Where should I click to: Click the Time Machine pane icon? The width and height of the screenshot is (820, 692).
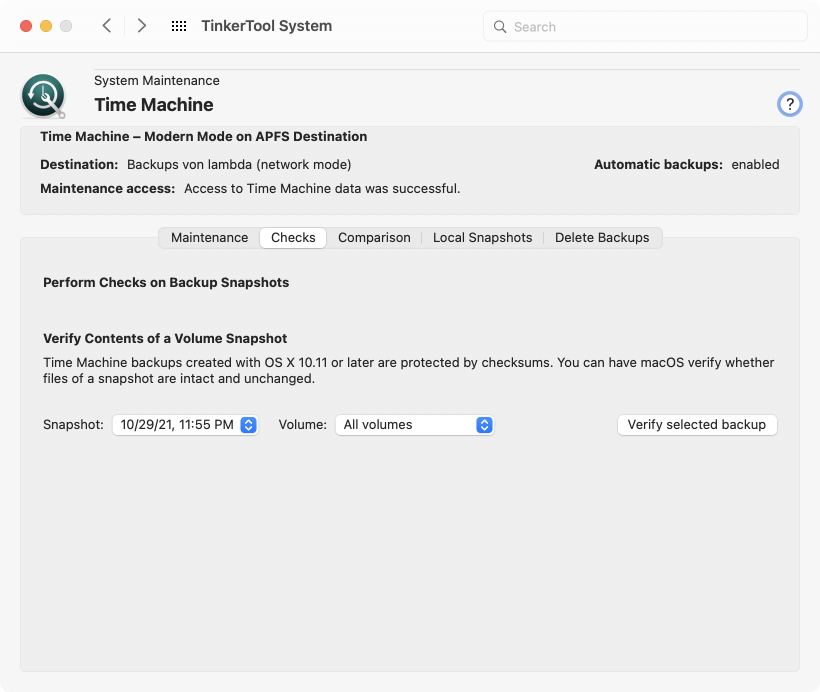click(43, 96)
